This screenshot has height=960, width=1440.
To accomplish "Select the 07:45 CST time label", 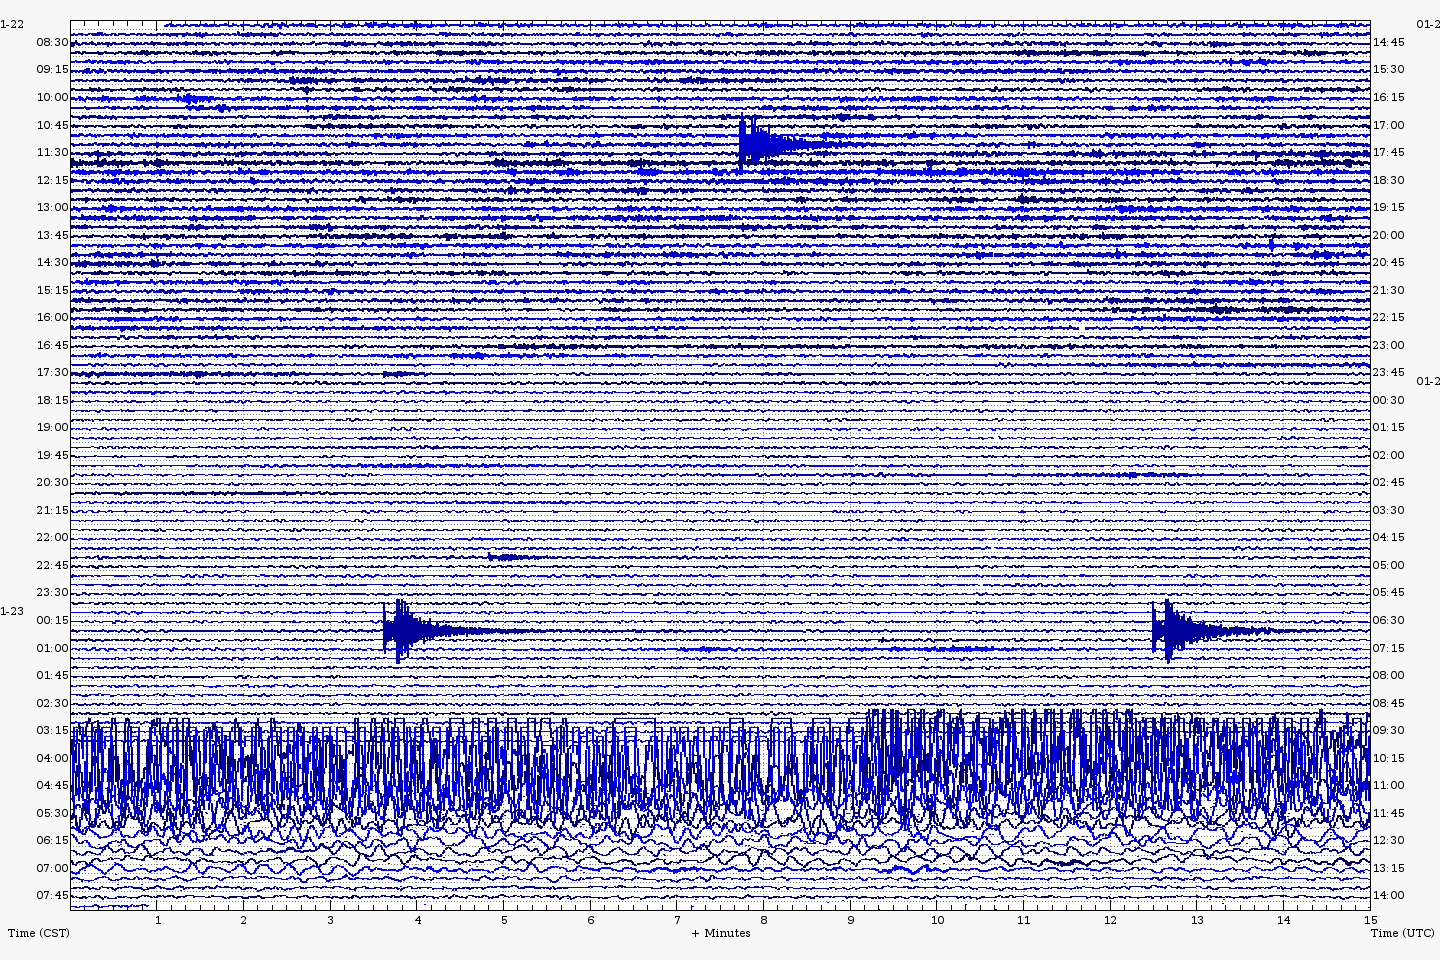I will (x=53, y=895).
